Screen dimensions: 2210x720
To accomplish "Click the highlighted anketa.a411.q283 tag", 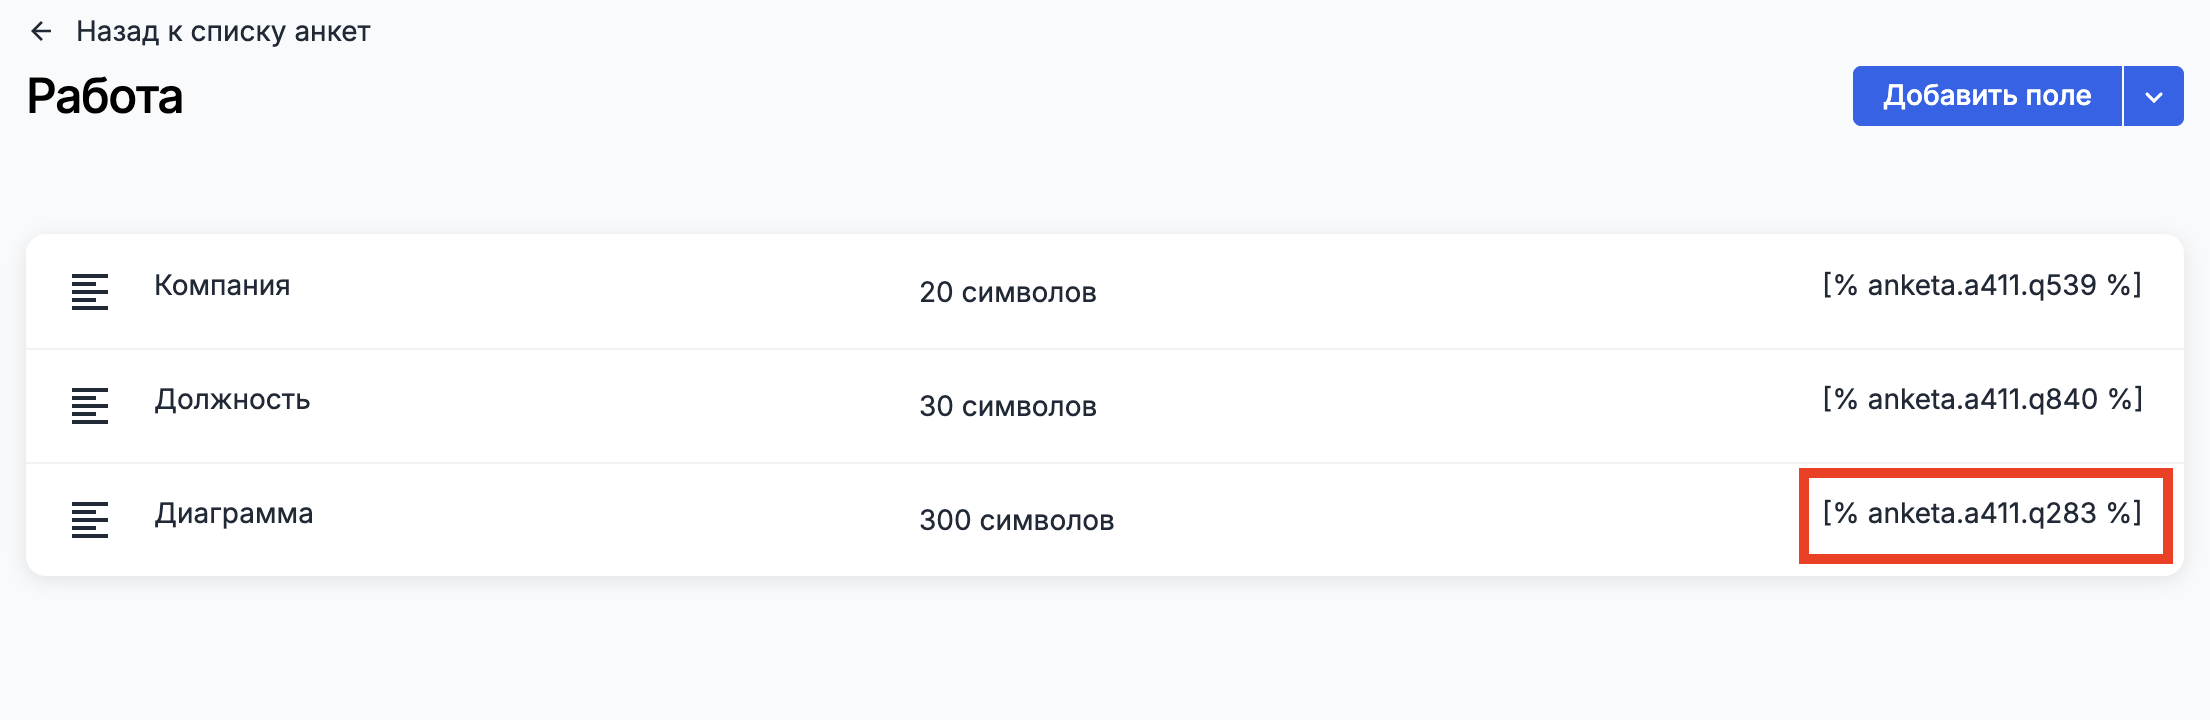I will (1982, 513).
